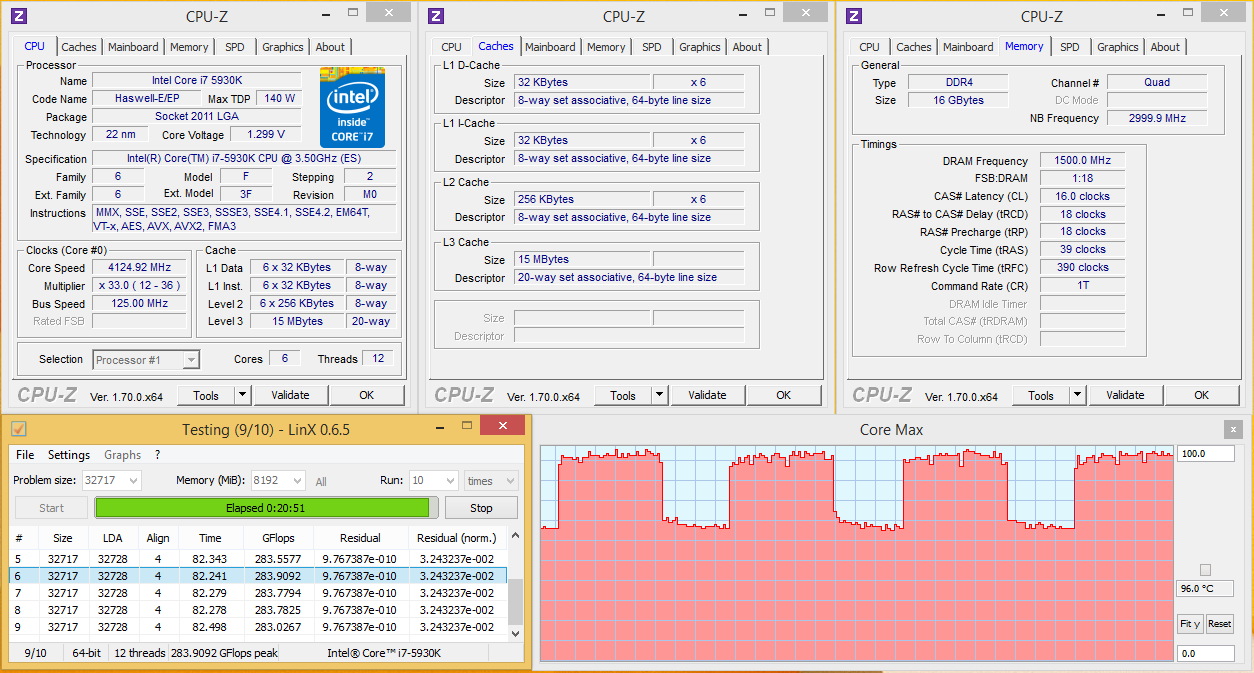
Task: Click Validate in the Caches tab window
Action: click(x=707, y=395)
